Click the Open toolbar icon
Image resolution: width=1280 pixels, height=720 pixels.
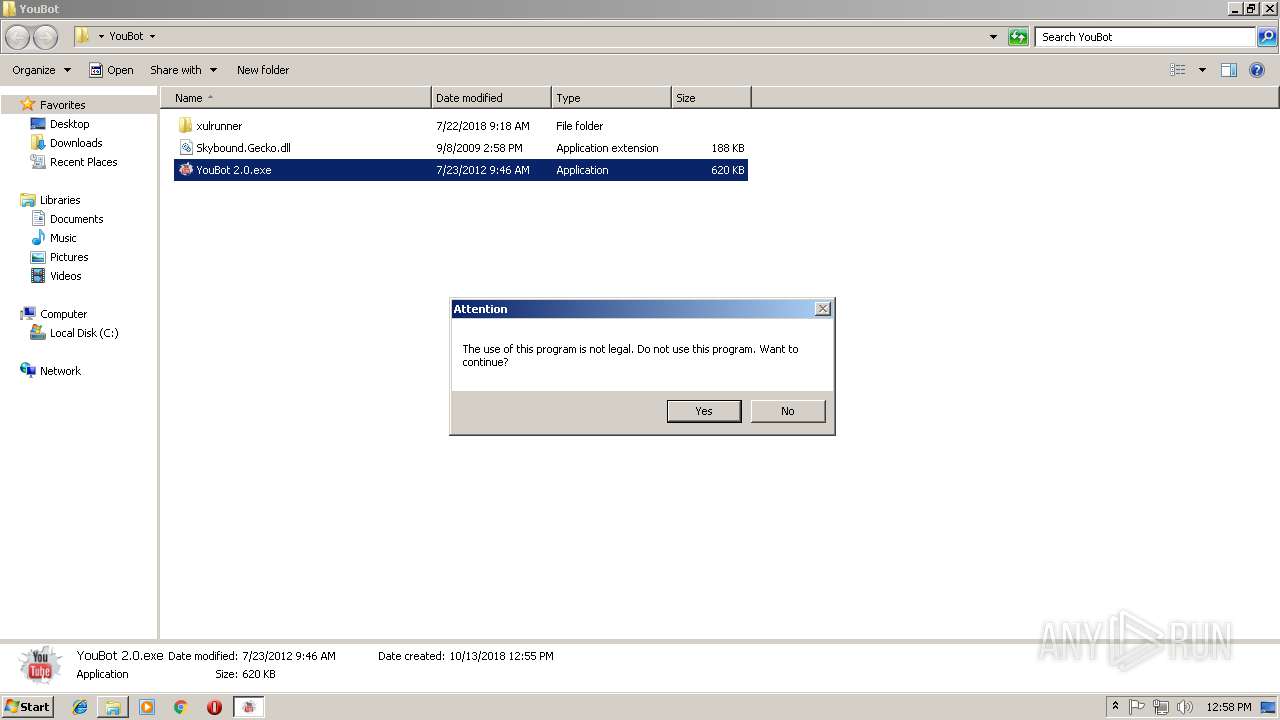coord(96,70)
